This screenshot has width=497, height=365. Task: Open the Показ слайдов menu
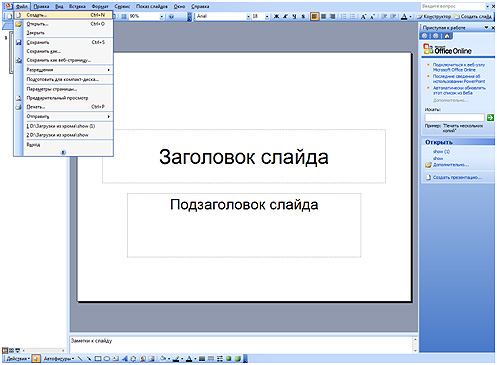[x=152, y=6]
